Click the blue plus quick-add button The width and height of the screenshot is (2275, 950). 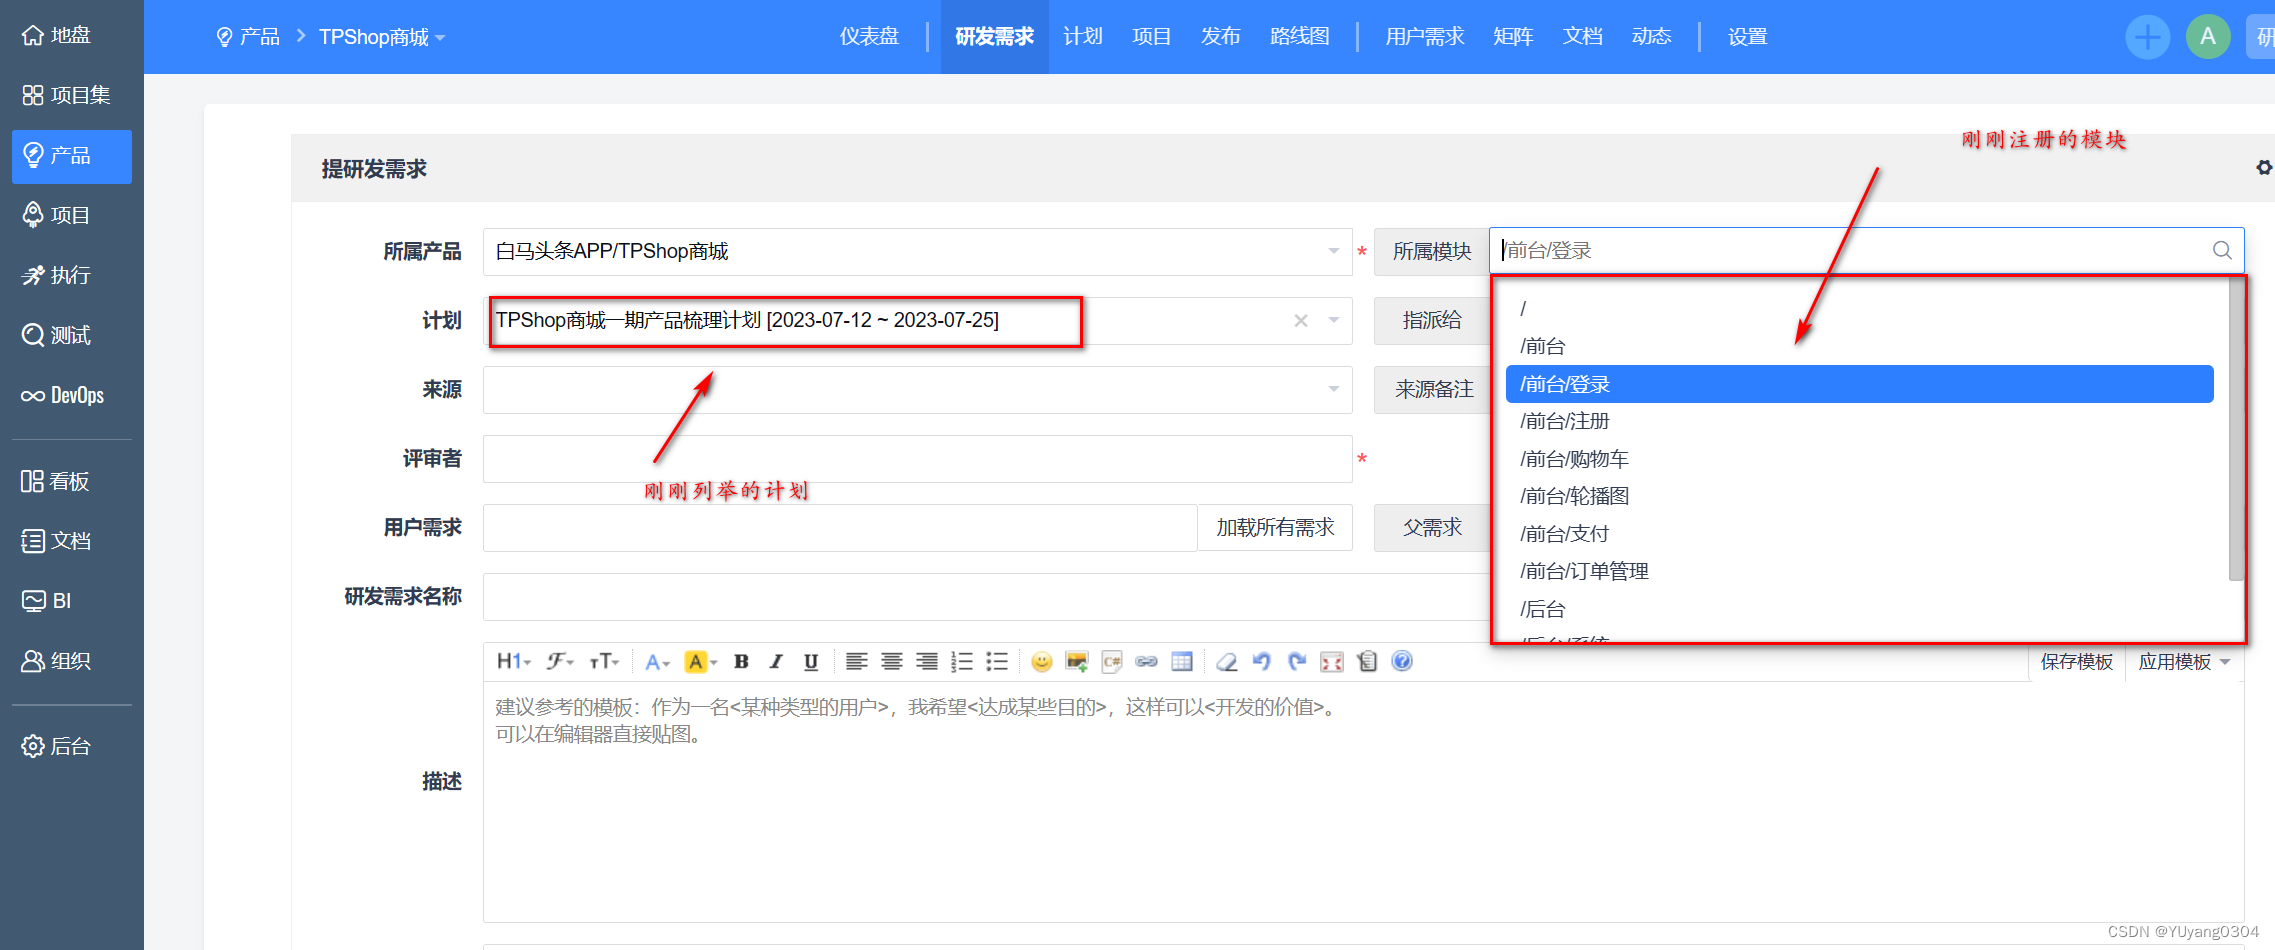2147,37
